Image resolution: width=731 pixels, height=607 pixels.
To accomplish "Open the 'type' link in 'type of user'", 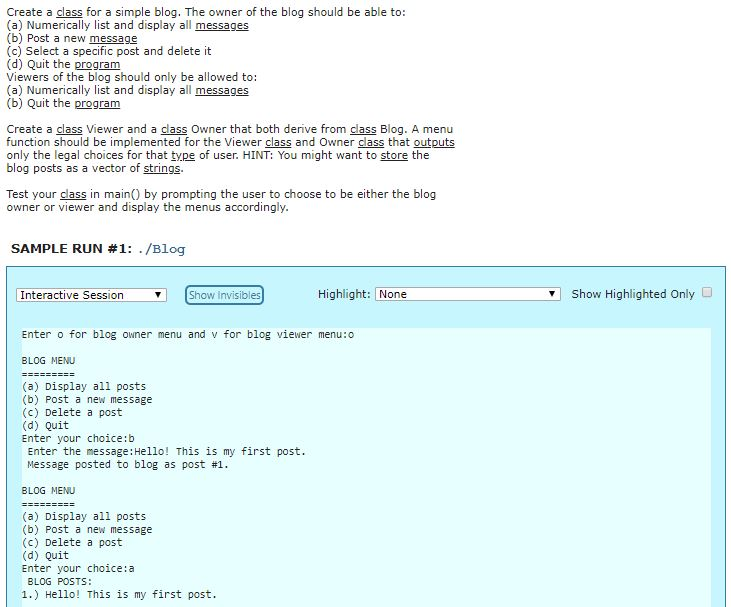I will [183, 155].
